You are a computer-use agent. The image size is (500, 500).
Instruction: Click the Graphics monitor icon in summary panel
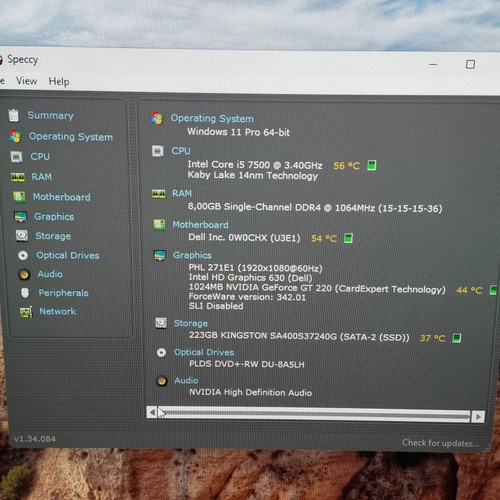click(x=160, y=255)
